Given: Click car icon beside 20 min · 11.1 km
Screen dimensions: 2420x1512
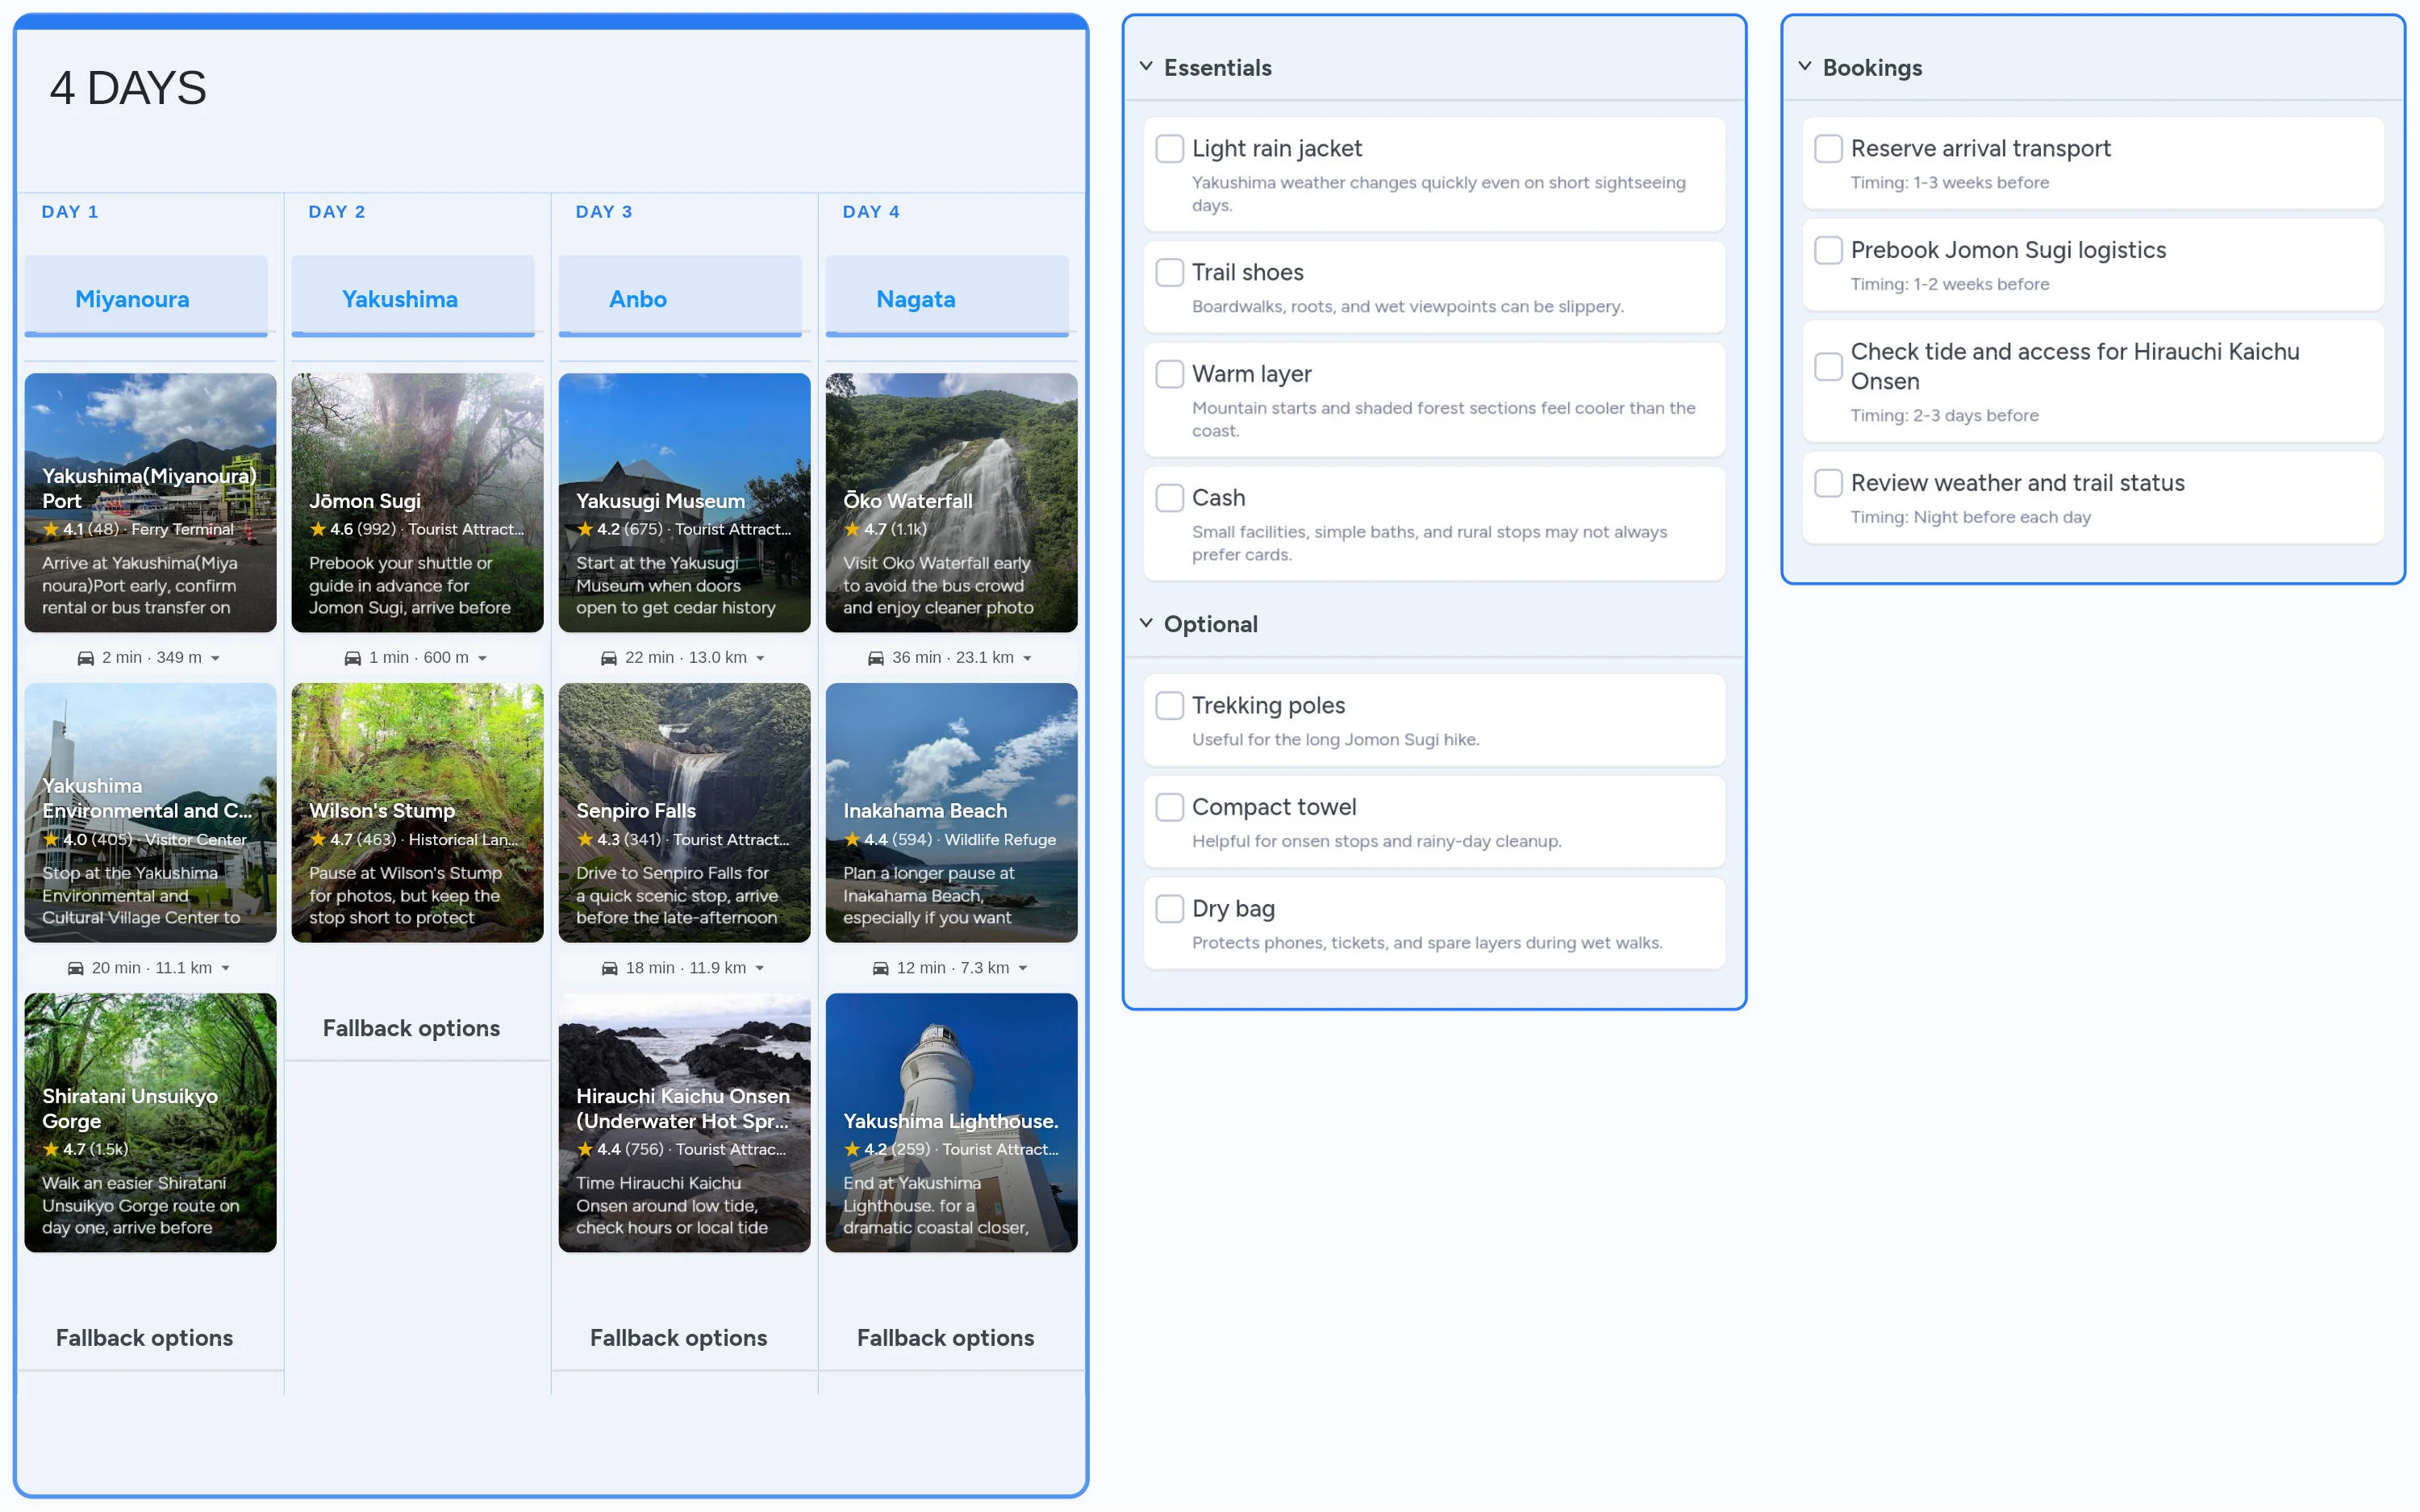Looking at the screenshot, I should (76, 968).
